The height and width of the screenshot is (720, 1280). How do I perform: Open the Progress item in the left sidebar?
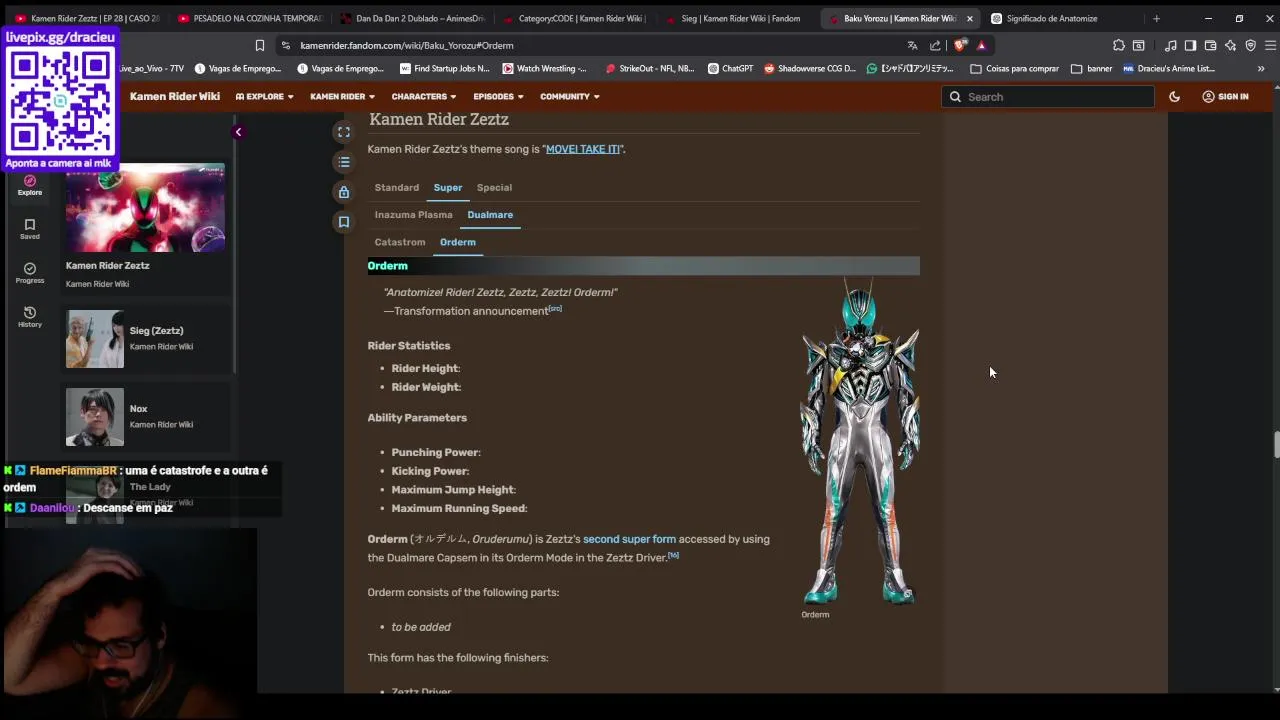click(x=30, y=273)
